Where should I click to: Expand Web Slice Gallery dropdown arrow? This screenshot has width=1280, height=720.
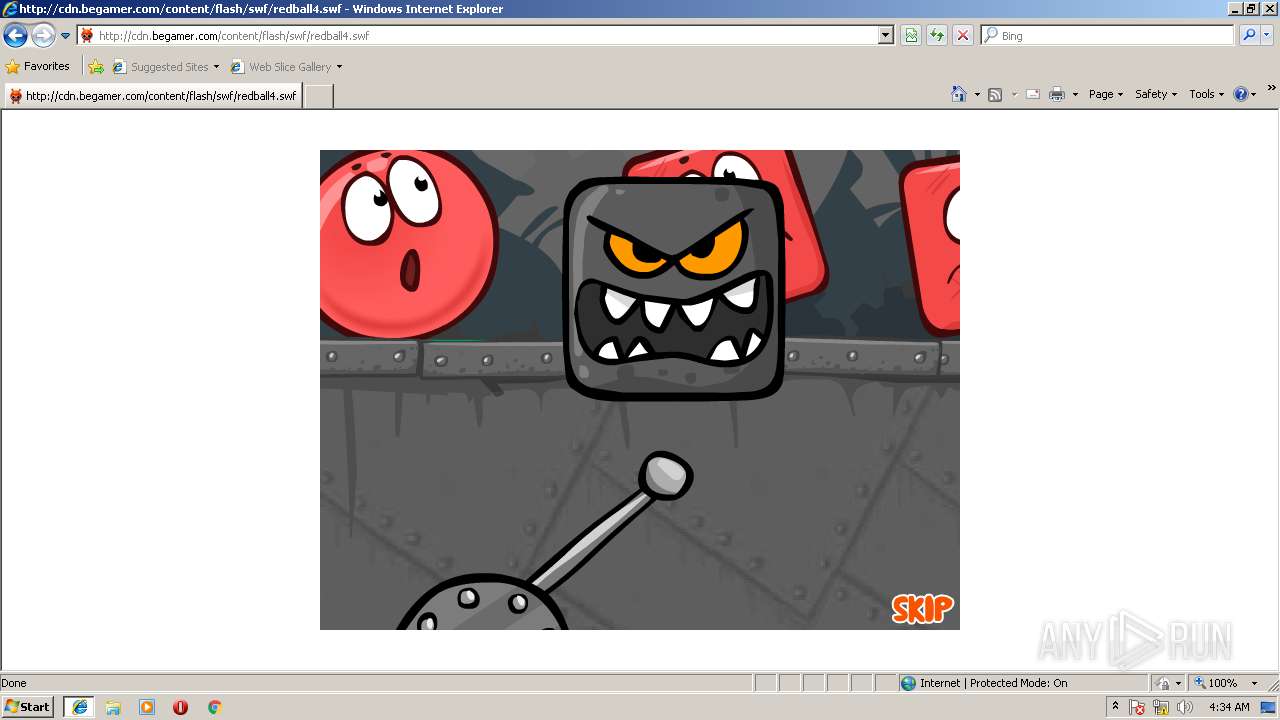pyautogui.click(x=339, y=67)
